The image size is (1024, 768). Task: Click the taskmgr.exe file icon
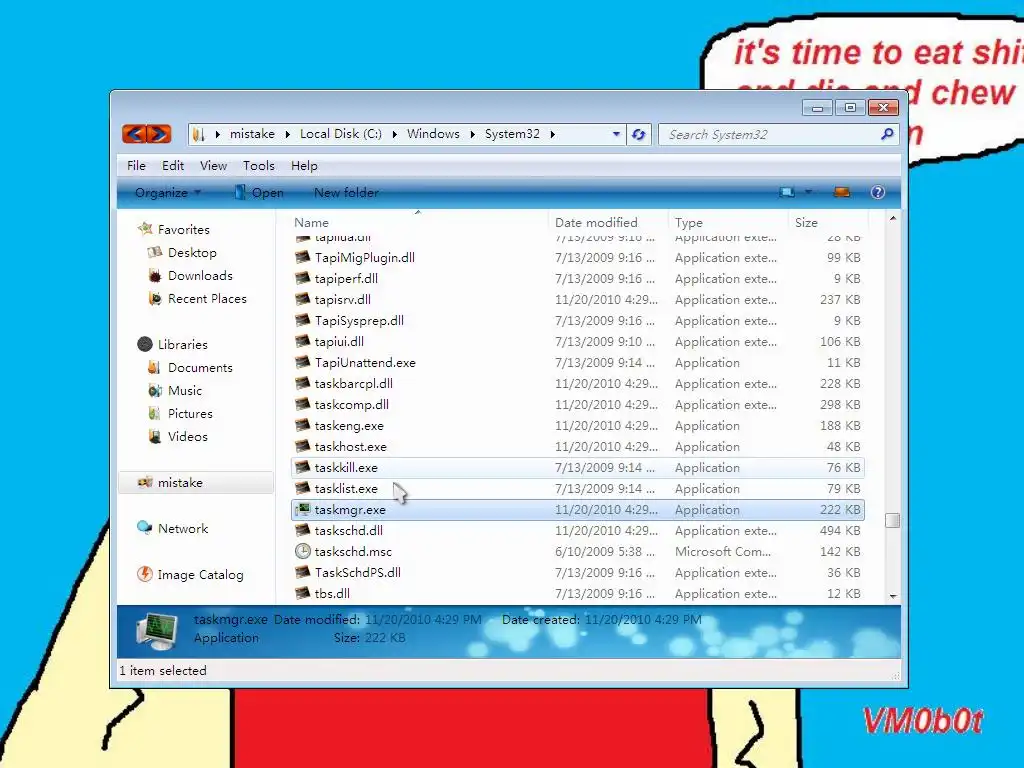(x=302, y=509)
